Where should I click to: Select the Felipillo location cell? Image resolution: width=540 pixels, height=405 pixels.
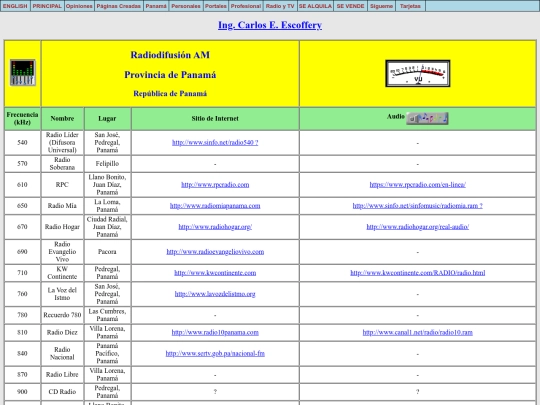(x=107, y=164)
